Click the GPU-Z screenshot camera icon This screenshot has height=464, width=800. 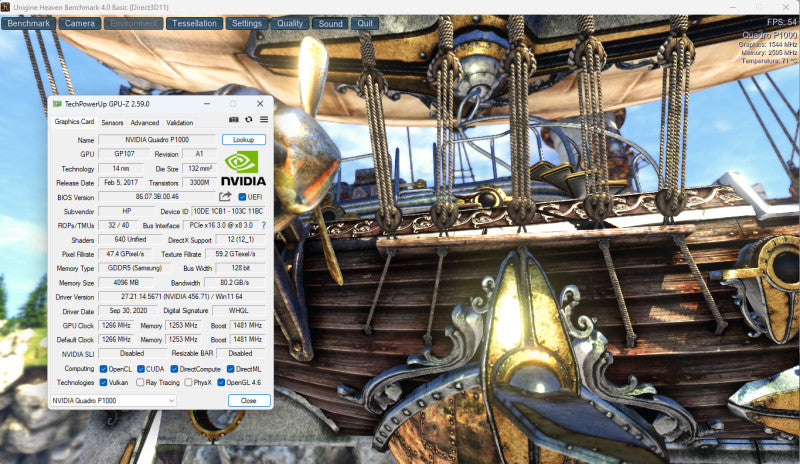233,119
